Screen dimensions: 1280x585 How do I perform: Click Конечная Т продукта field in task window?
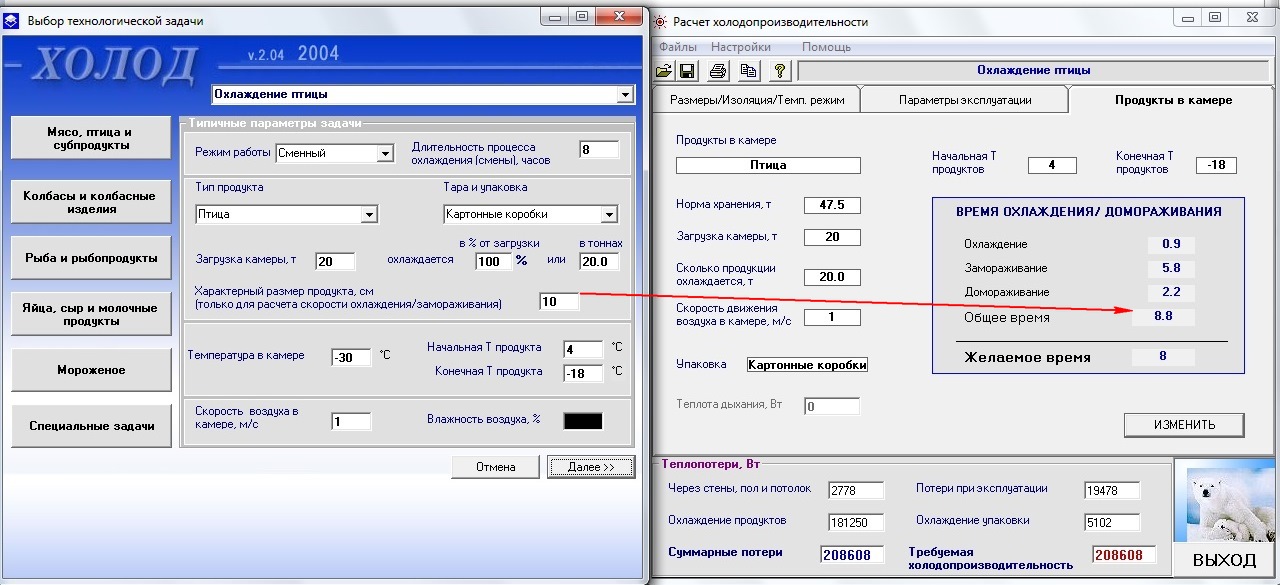[583, 373]
